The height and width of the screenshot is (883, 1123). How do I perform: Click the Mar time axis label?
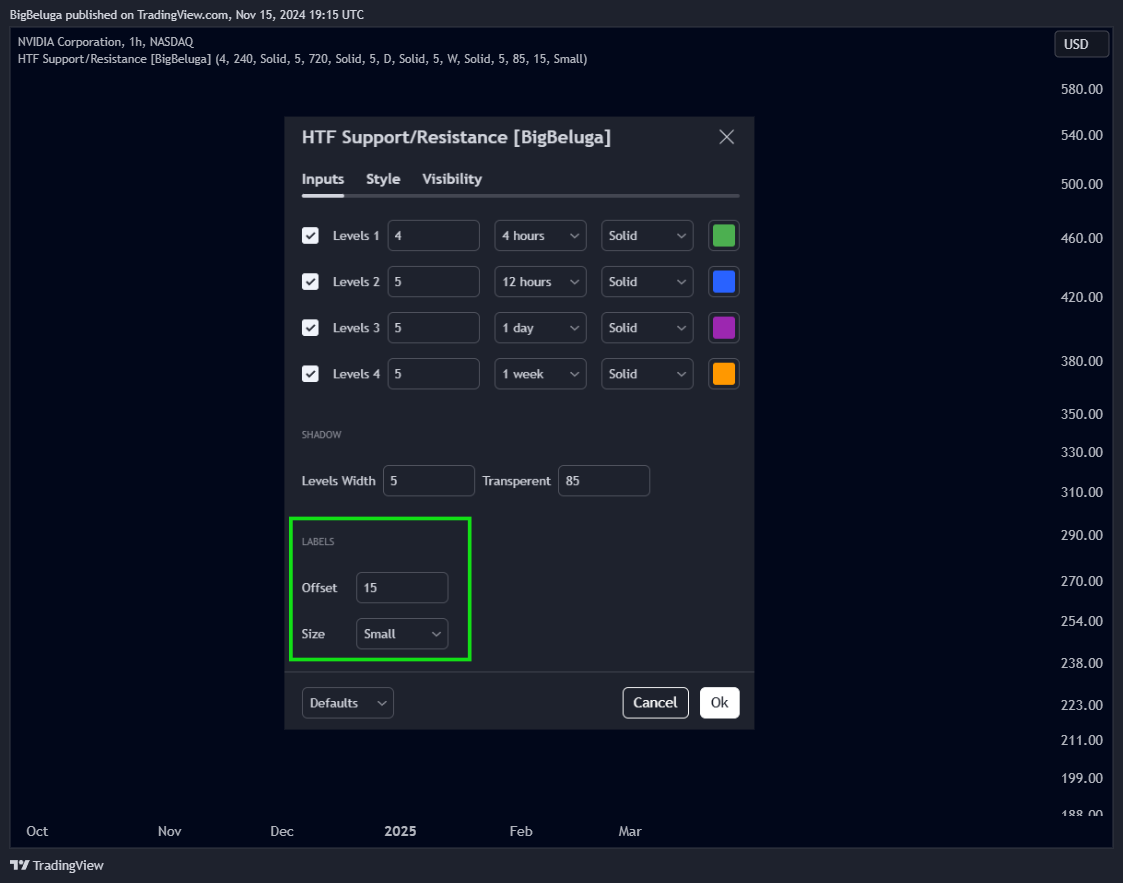tap(630, 831)
